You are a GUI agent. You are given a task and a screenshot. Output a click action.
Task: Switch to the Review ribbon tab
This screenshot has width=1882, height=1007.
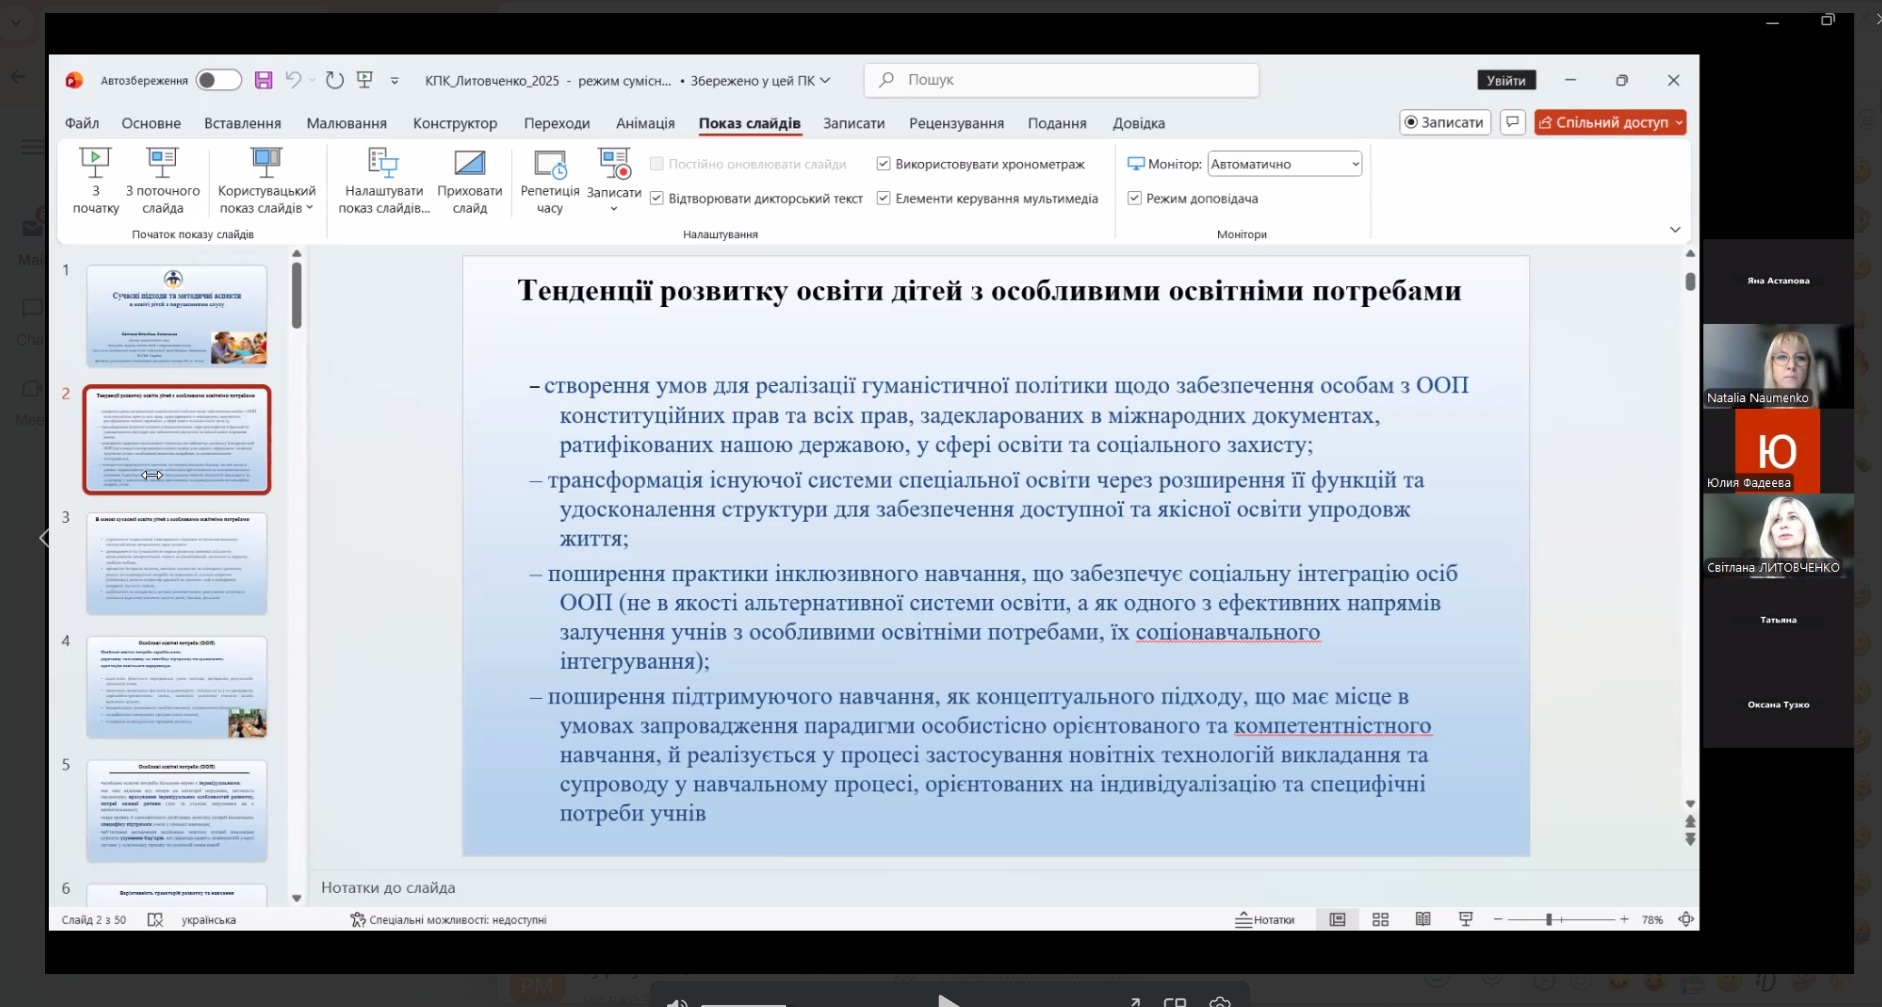tap(956, 123)
